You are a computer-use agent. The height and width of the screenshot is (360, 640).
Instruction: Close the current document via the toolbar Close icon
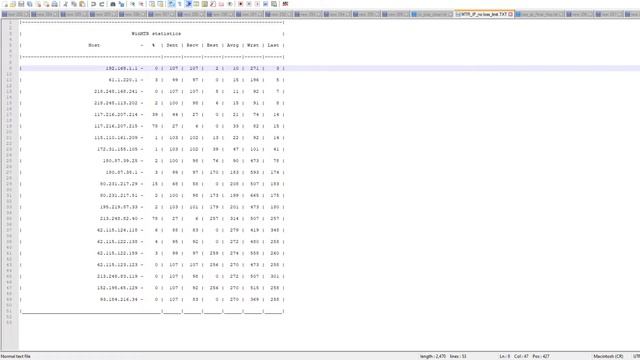[38, 4]
